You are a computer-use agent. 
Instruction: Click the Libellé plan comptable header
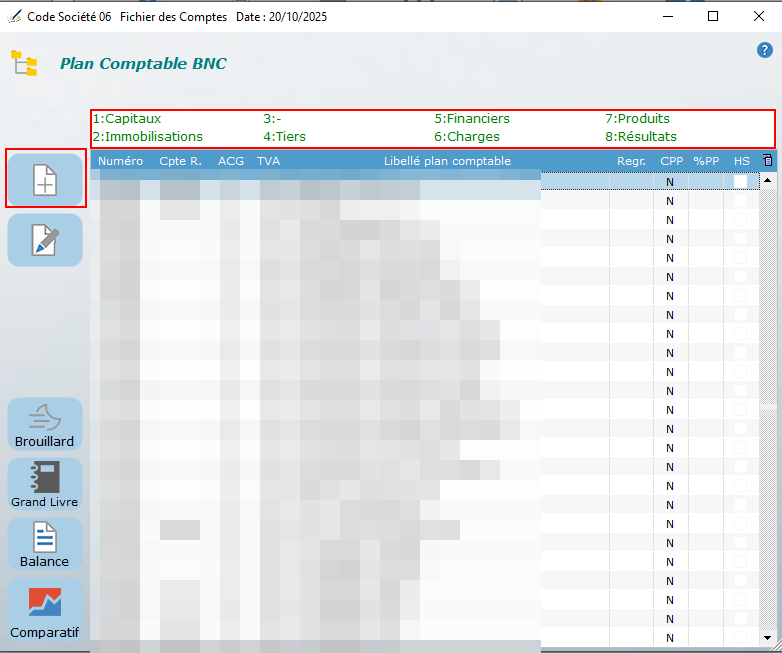[x=447, y=161]
